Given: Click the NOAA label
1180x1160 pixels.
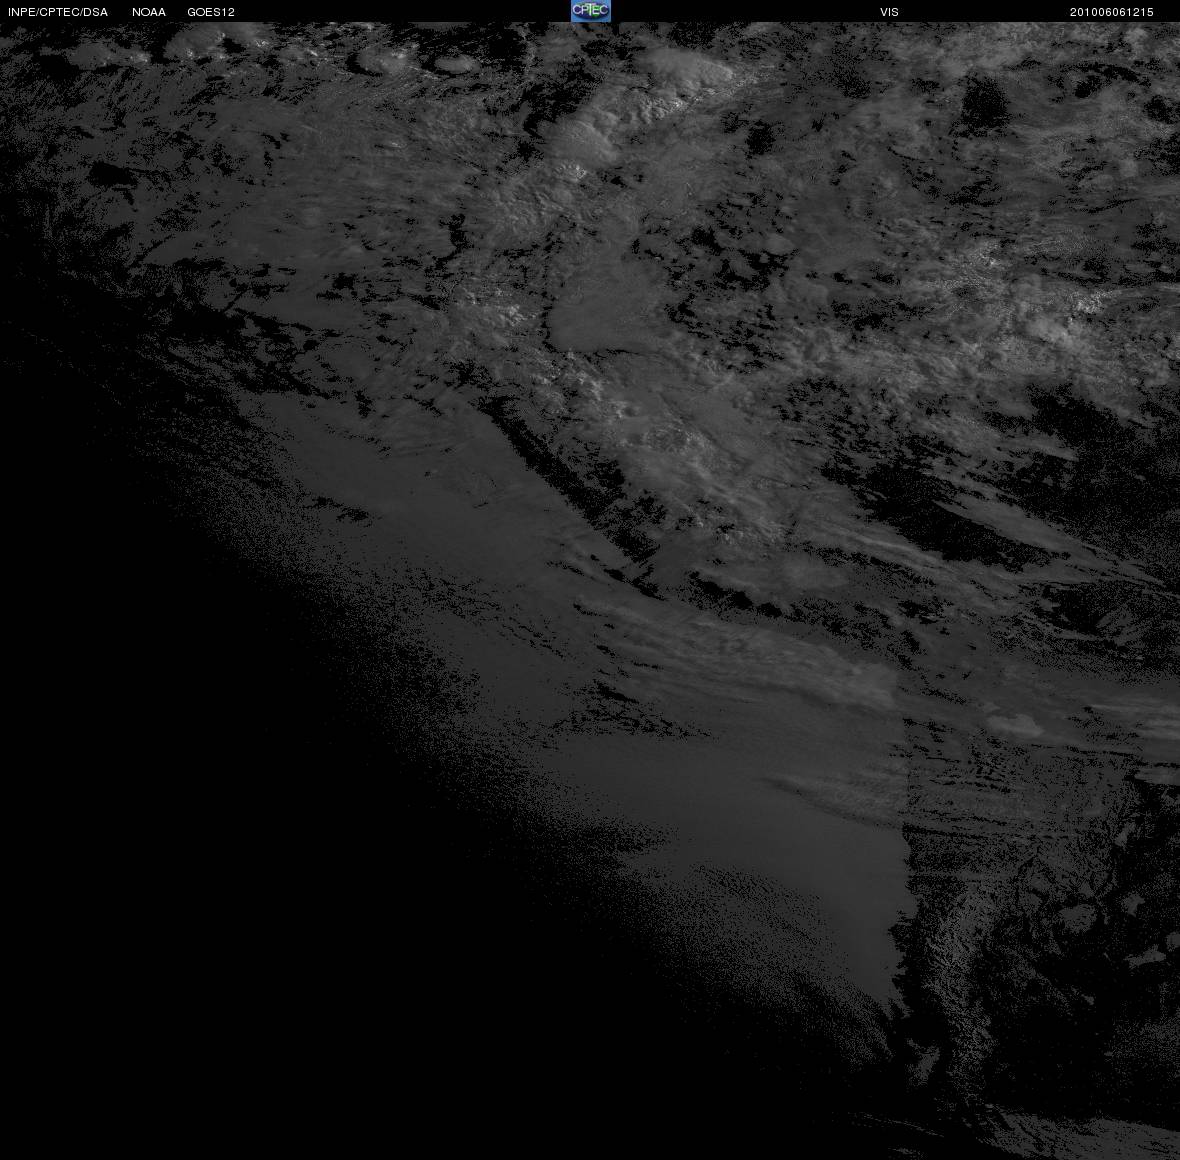Looking at the screenshot, I should click(x=149, y=12).
